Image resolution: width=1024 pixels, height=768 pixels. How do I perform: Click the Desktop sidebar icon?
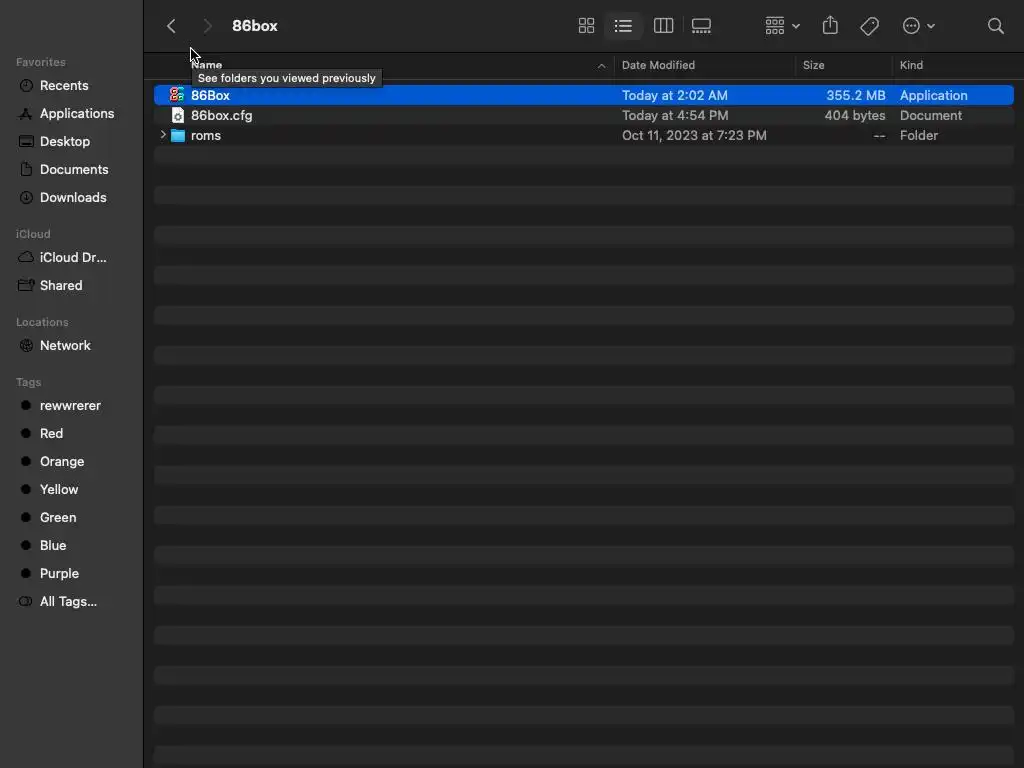click(x=26, y=142)
